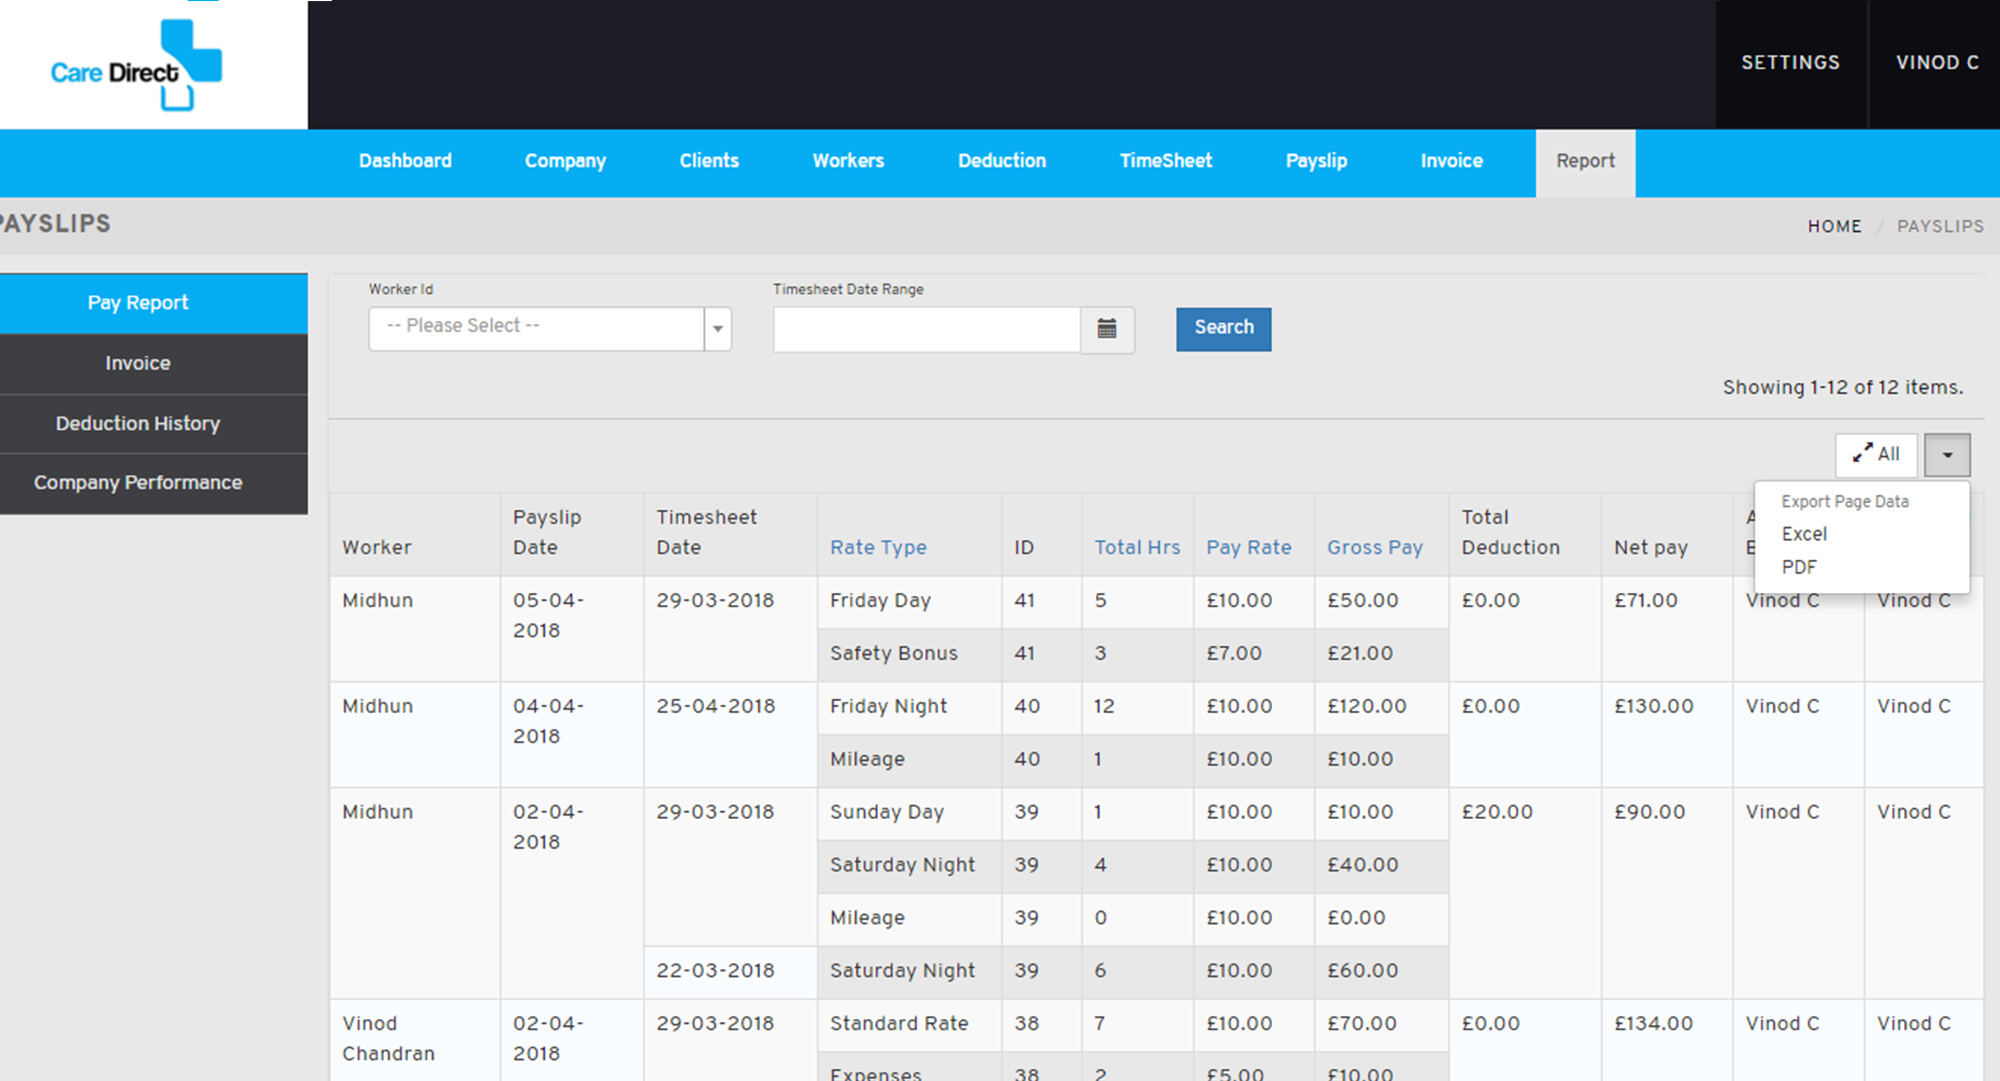
Task: Click the £20.00 total deduction value
Action: pos(1497,812)
